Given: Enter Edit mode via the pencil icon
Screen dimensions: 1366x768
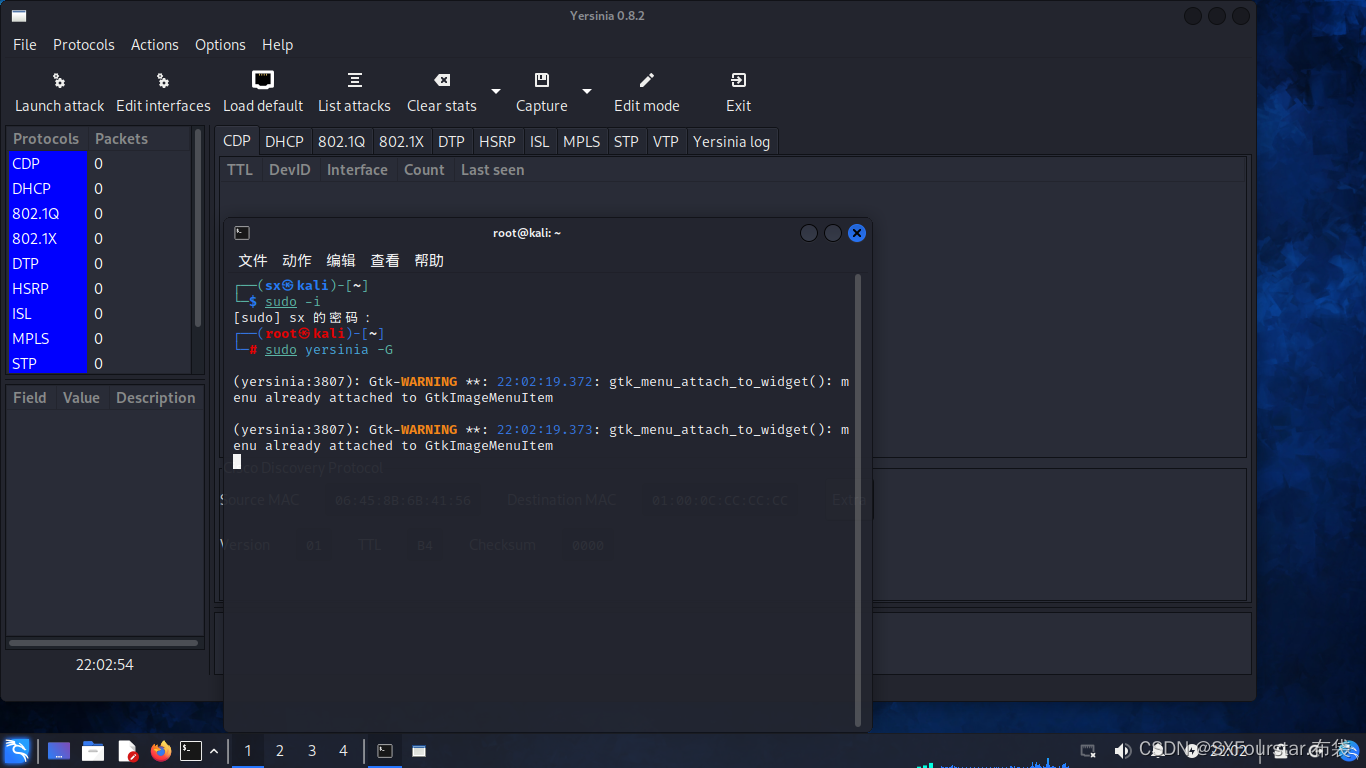Looking at the screenshot, I should (646, 92).
